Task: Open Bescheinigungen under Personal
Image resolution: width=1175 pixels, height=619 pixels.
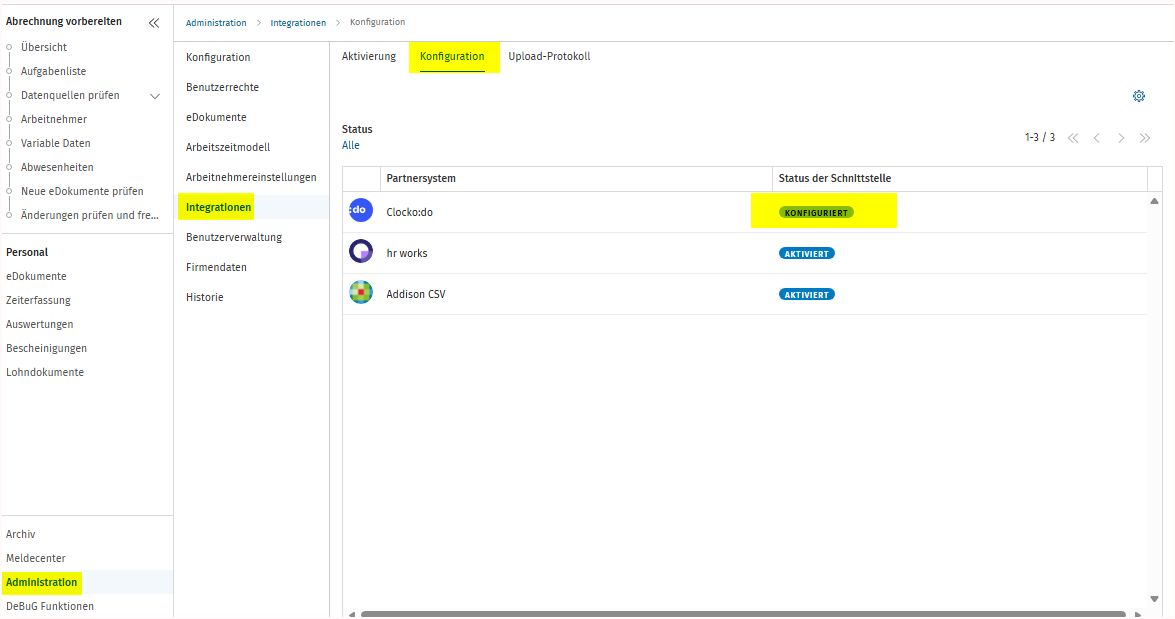Action: click(x=46, y=348)
